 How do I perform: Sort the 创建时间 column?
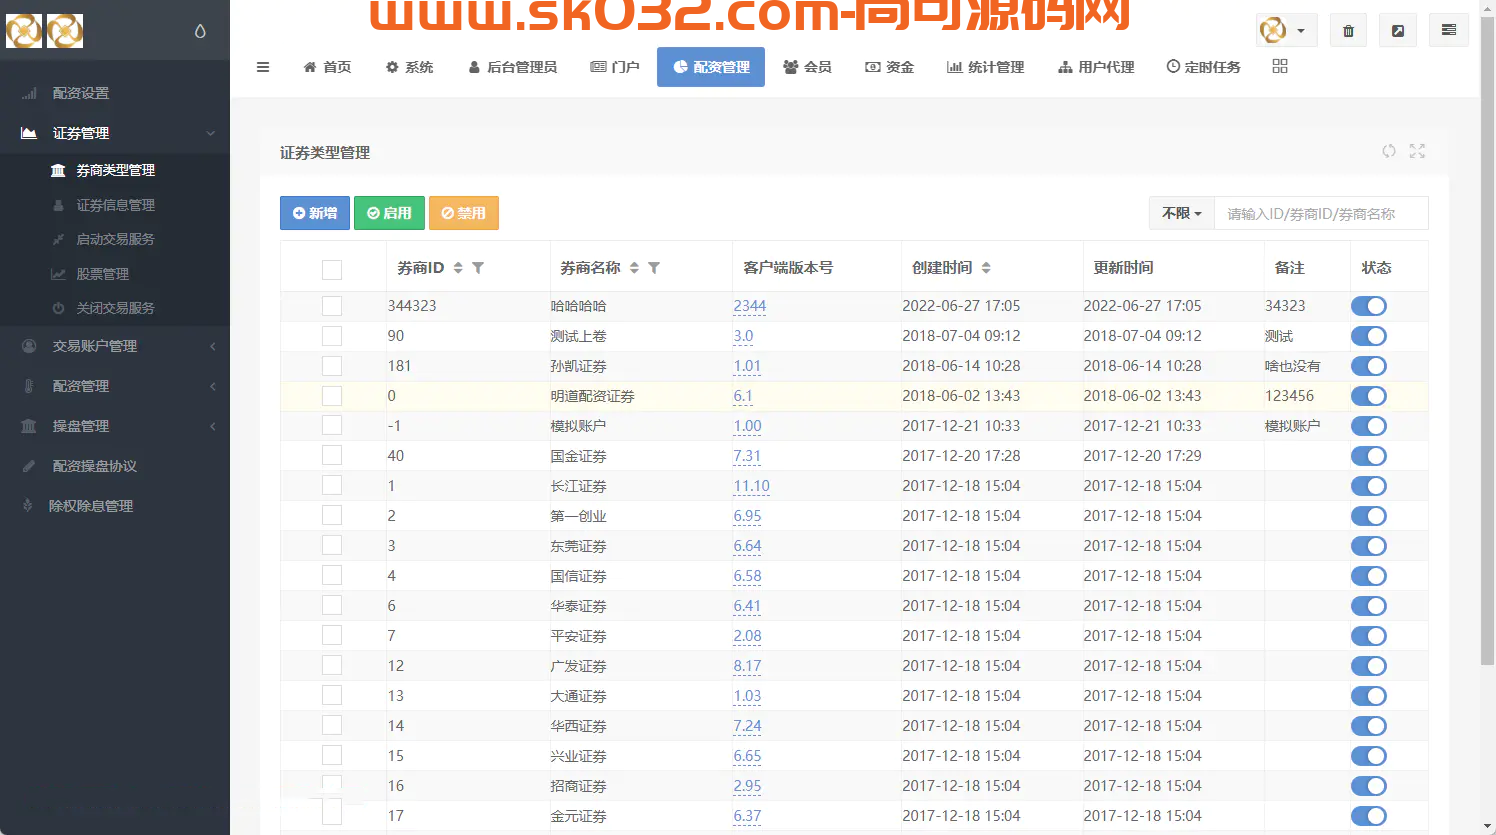tap(986, 267)
